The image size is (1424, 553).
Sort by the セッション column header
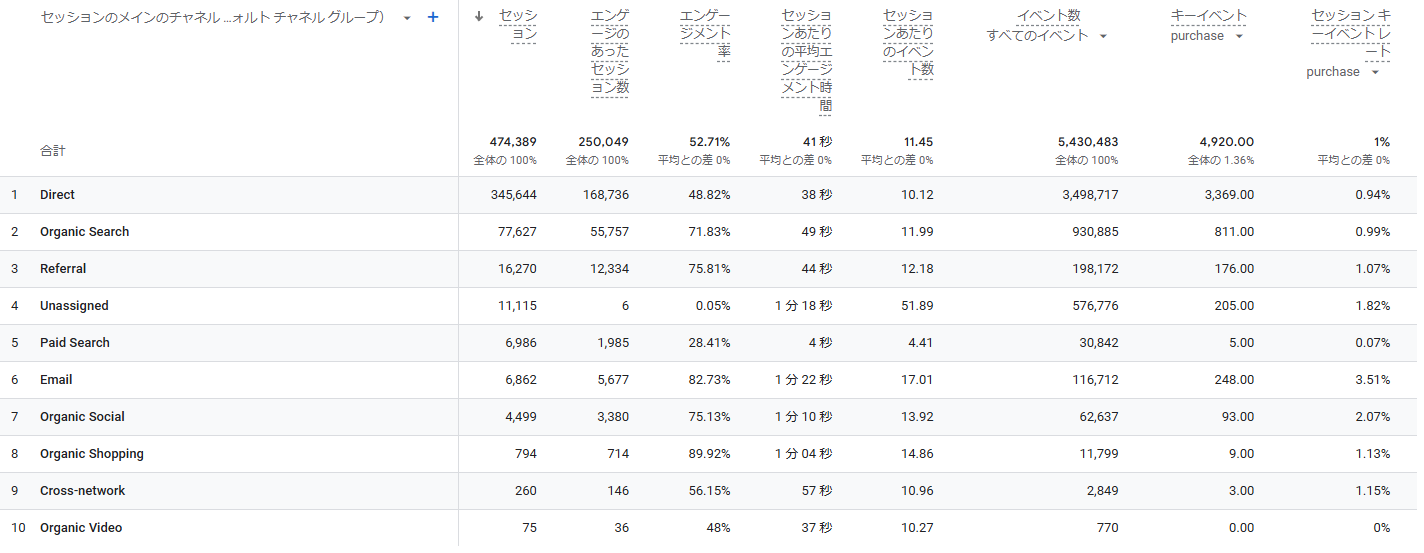pyautogui.click(x=517, y=25)
